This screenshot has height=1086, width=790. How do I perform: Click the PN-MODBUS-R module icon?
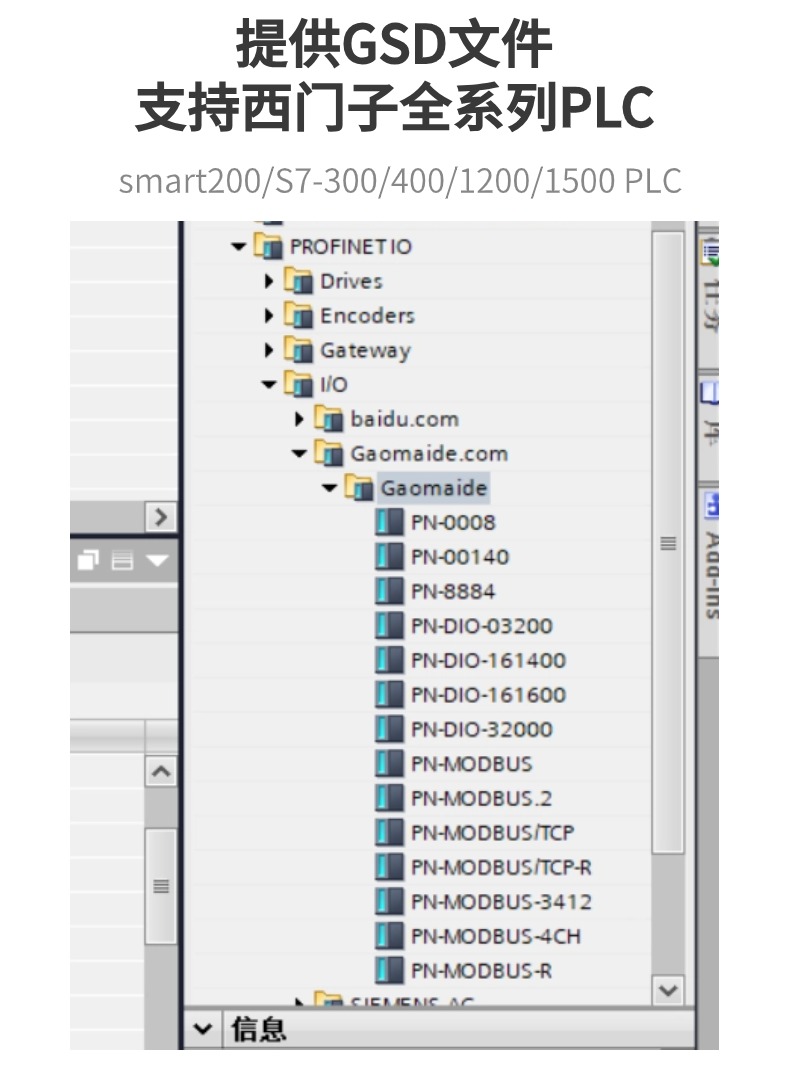point(389,971)
